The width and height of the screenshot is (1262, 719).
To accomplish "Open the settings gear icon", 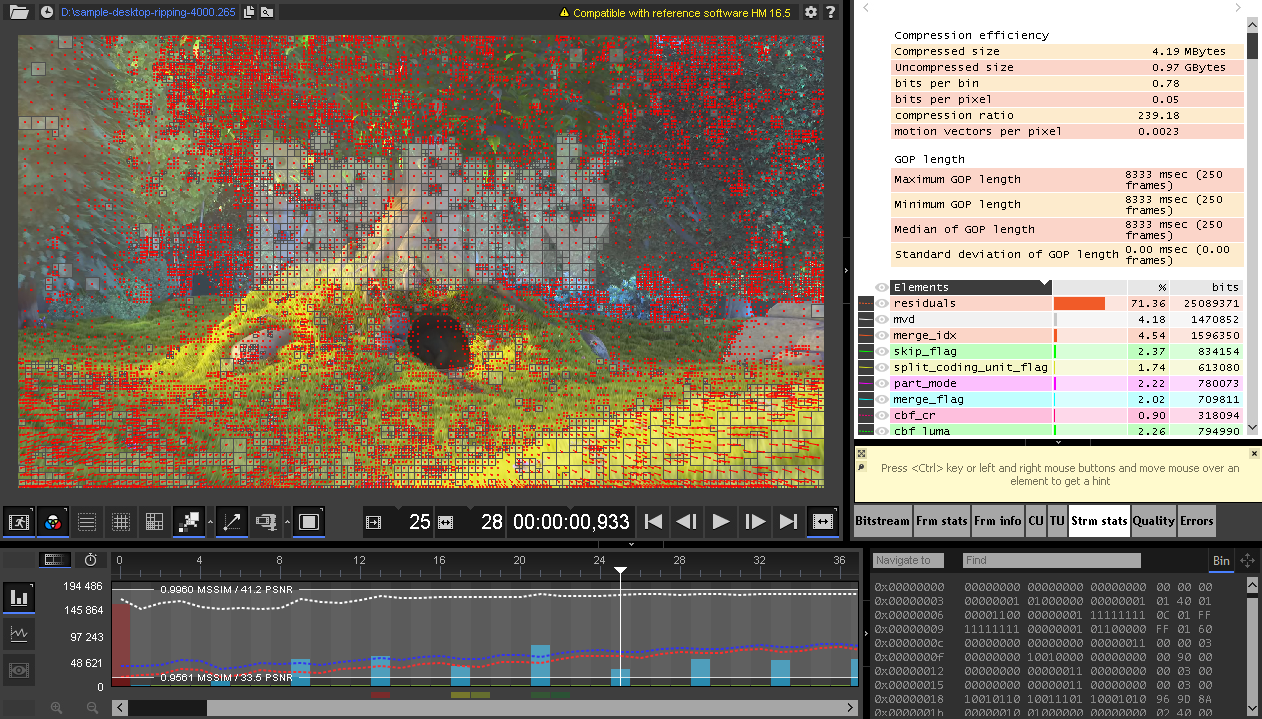I will (810, 13).
